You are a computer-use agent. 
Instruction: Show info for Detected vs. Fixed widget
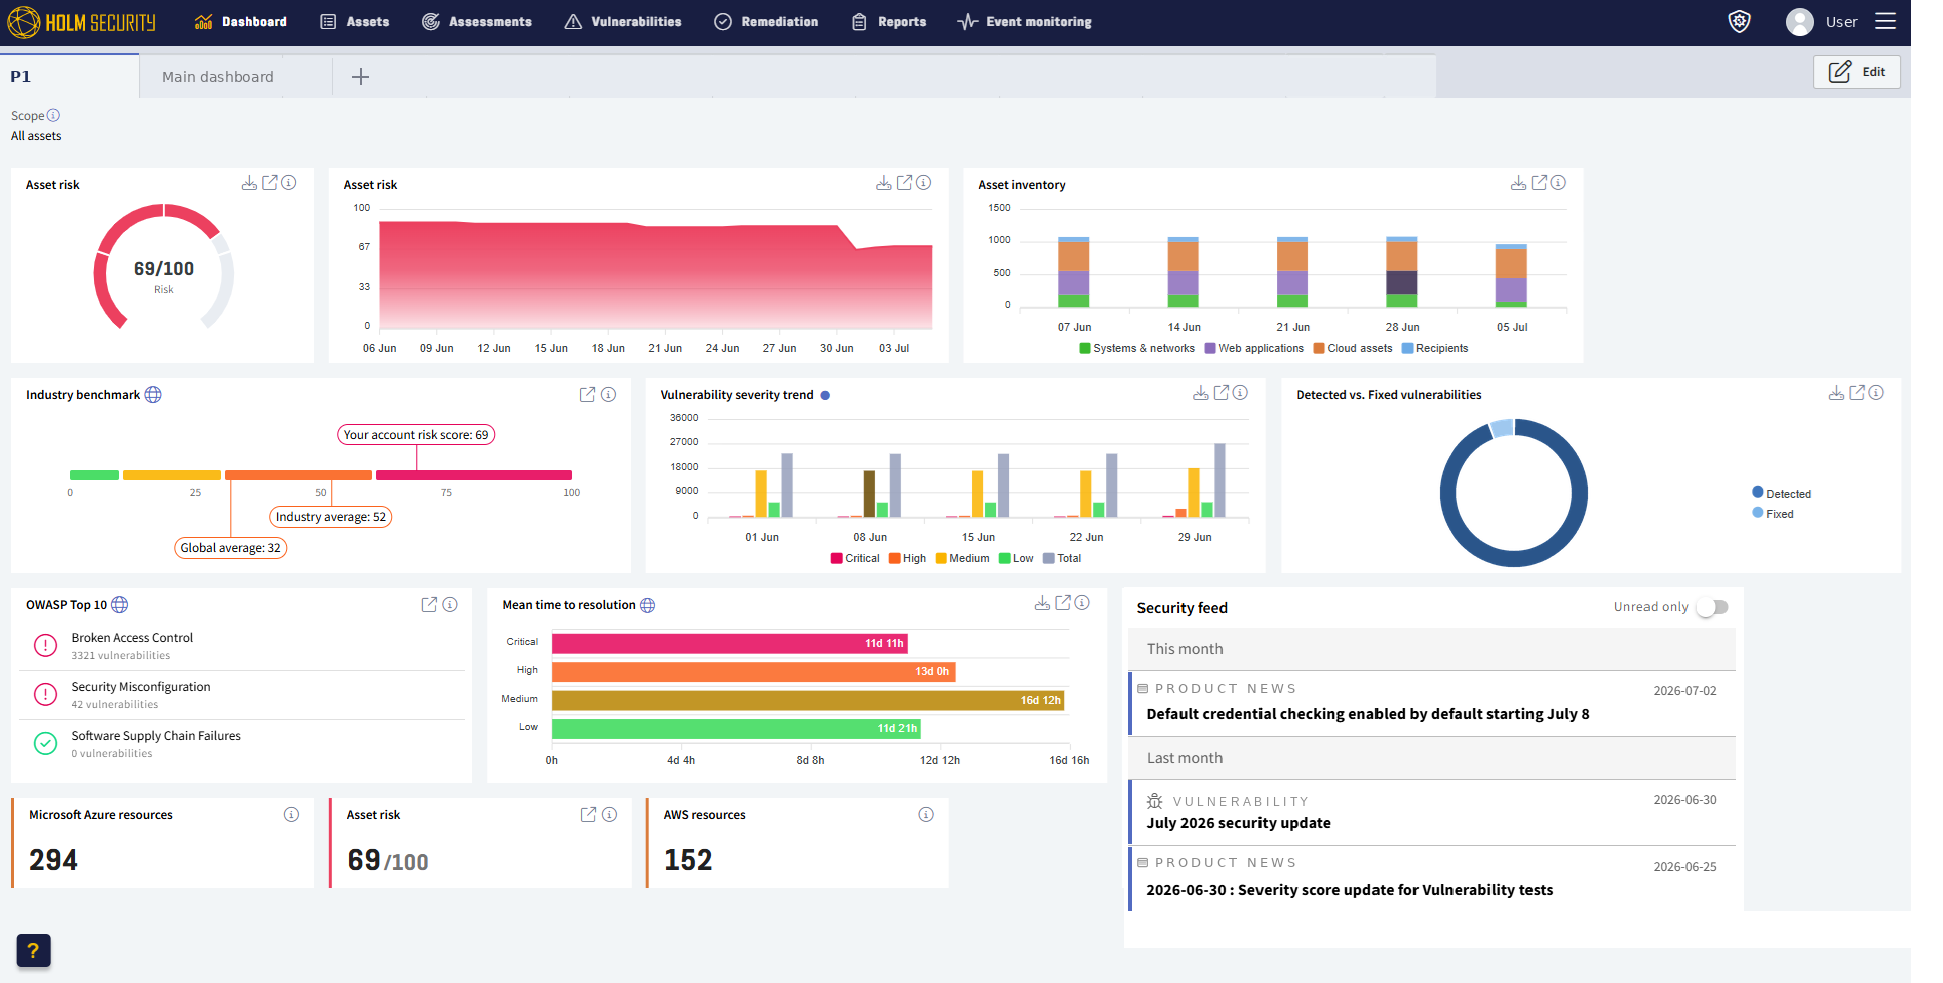pyautogui.click(x=1876, y=393)
